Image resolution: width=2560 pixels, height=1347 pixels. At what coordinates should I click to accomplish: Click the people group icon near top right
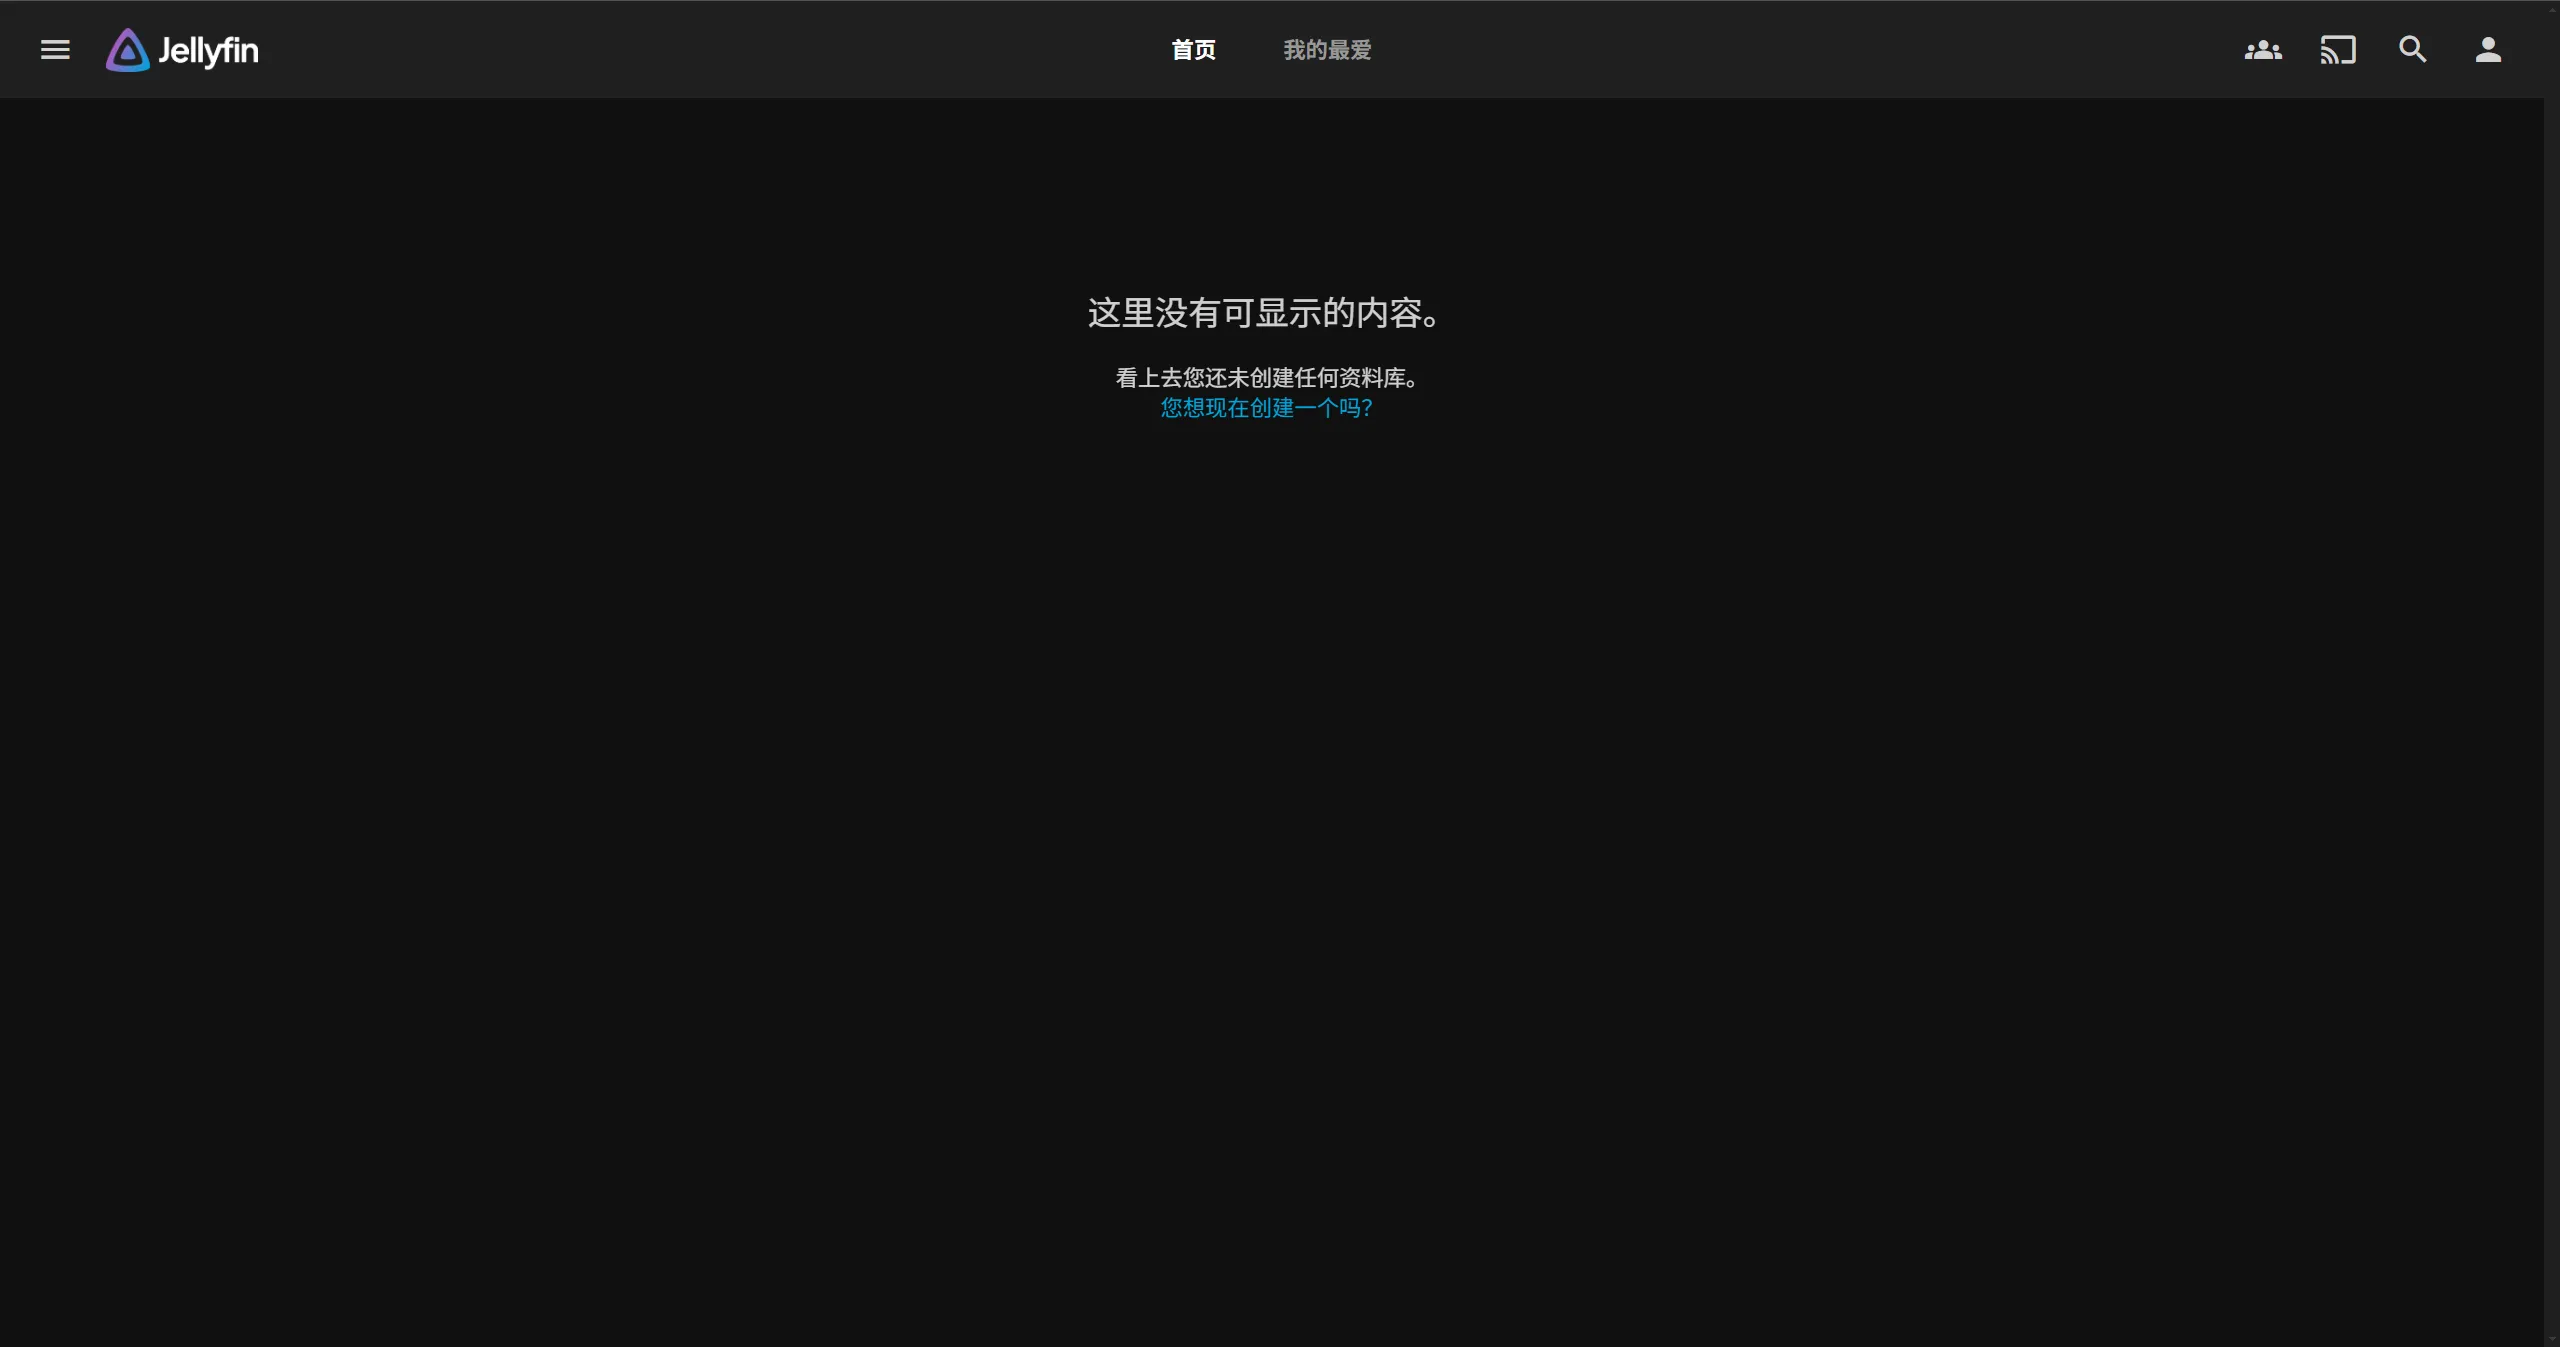coord(2262,49)
